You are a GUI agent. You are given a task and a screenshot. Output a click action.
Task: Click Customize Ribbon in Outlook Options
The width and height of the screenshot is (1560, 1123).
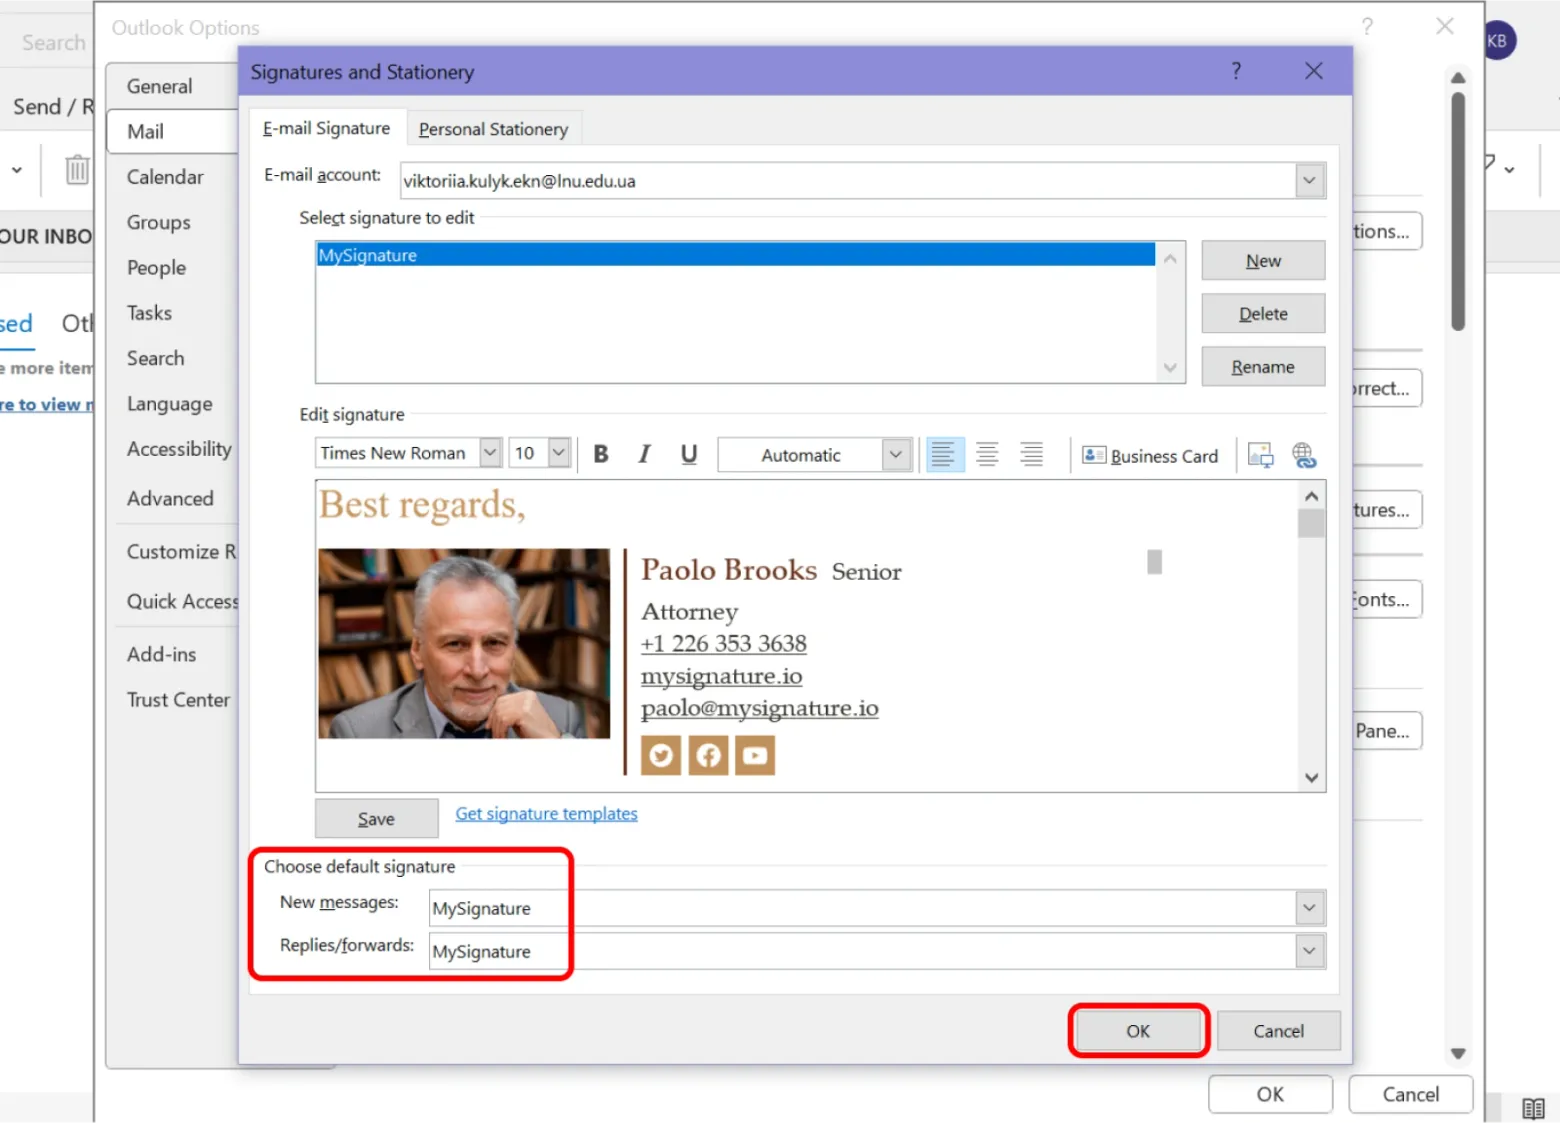[x=181, y=552]
